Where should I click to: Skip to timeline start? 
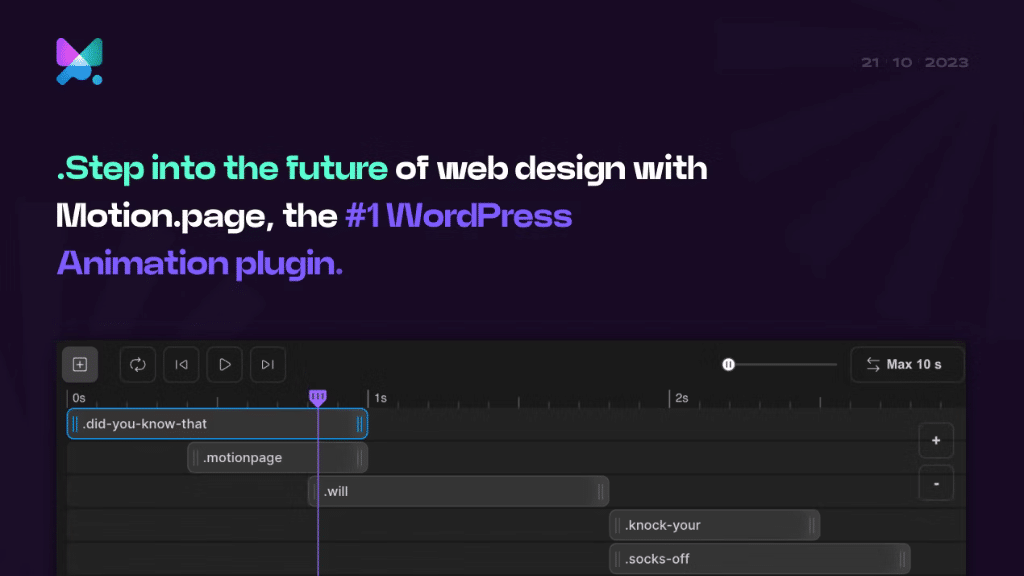[x=181, y=364]
